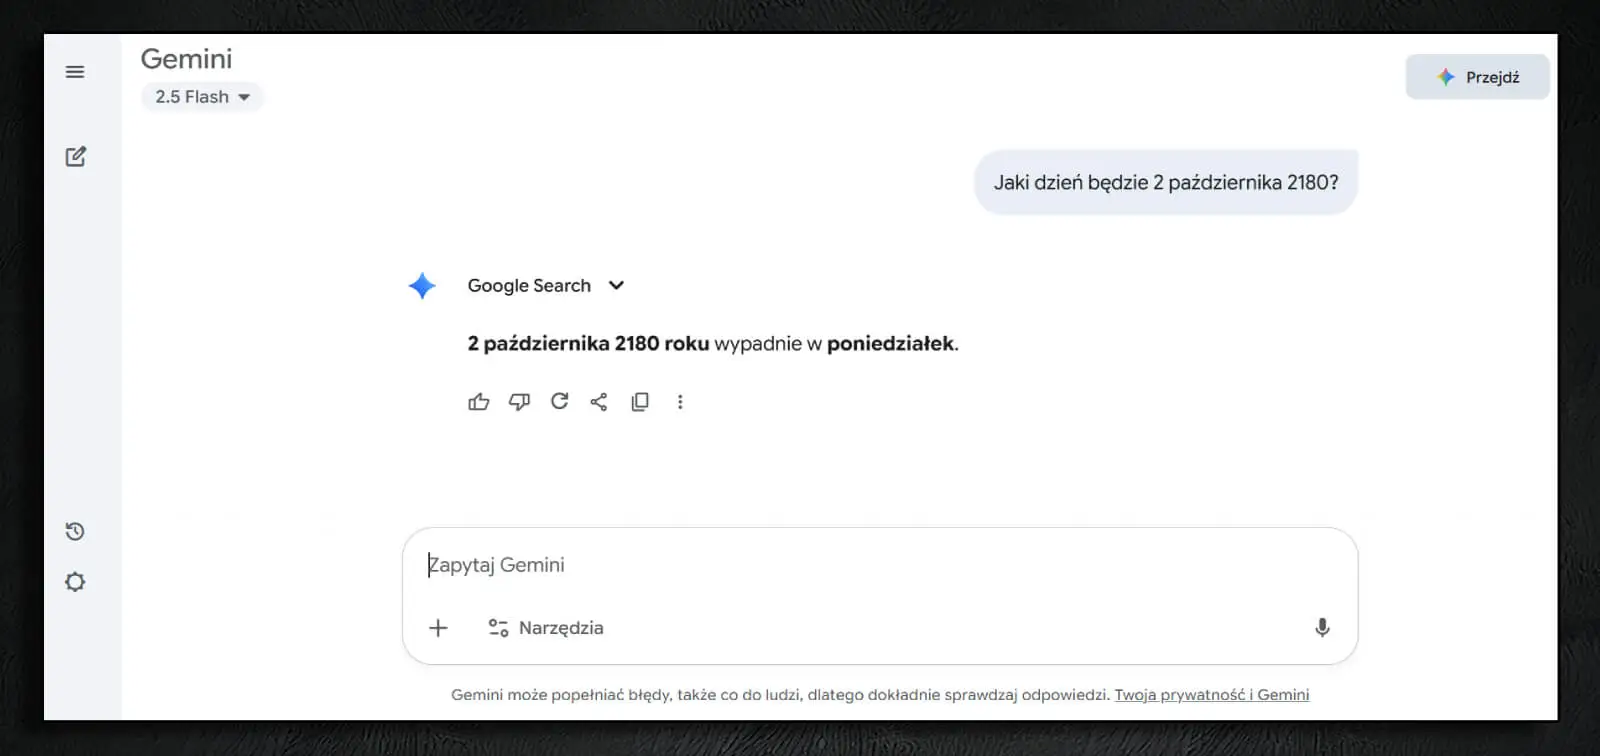This screenshot has height=756, width=1600.
Task: Open settings gear in sidebar
Action: [75, 582]
